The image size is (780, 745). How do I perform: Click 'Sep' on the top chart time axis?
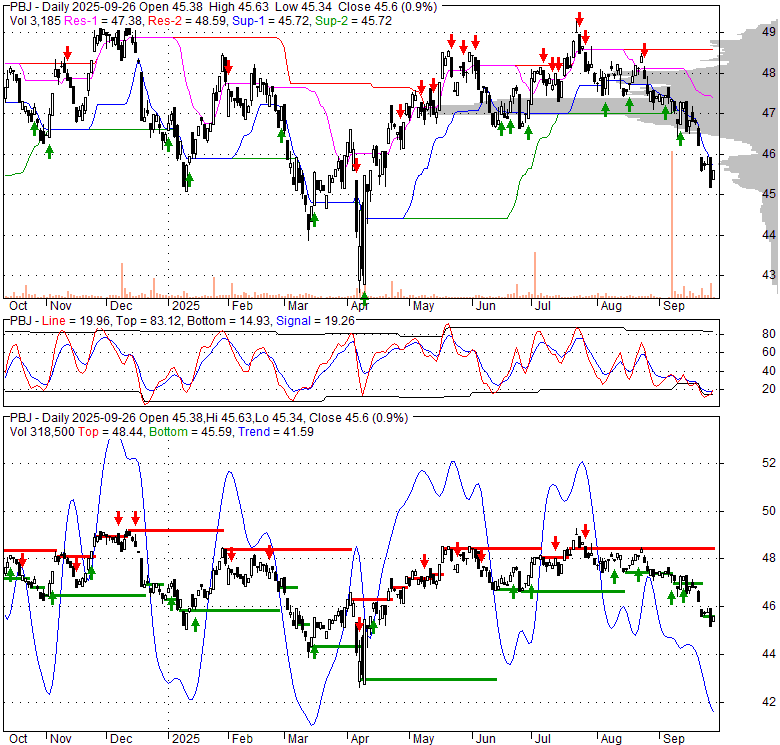pyautogui.click(x=674, y=306)
